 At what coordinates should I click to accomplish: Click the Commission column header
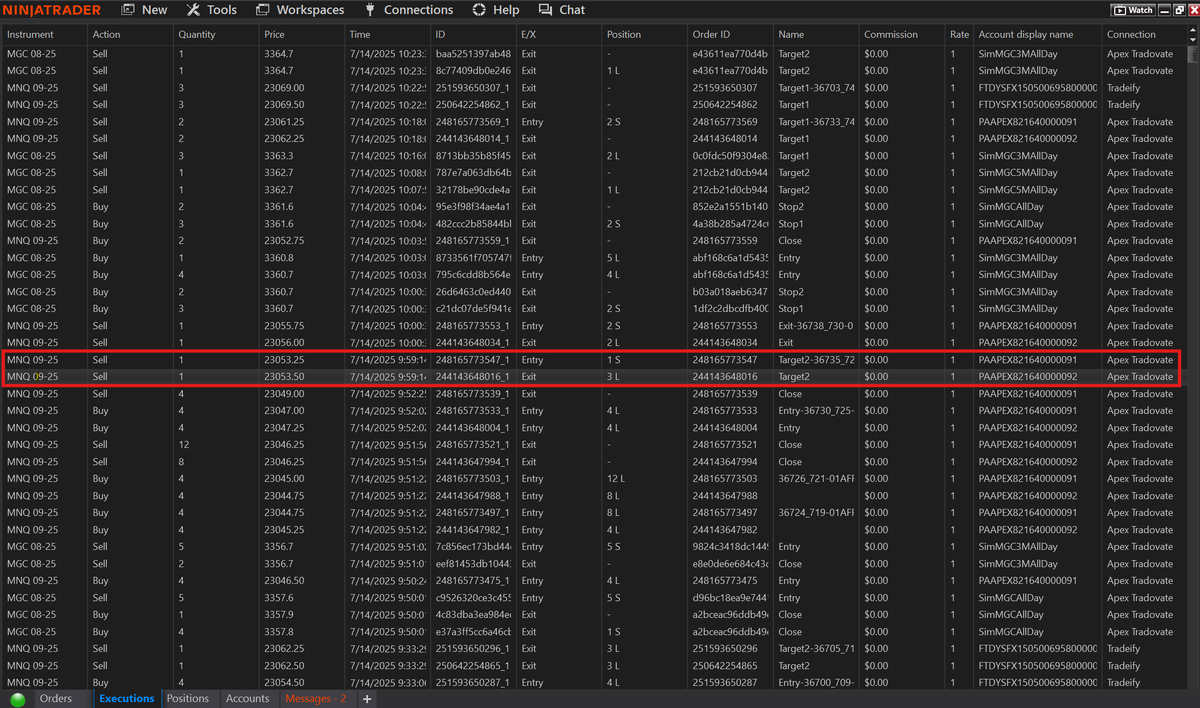click(903, 34)
